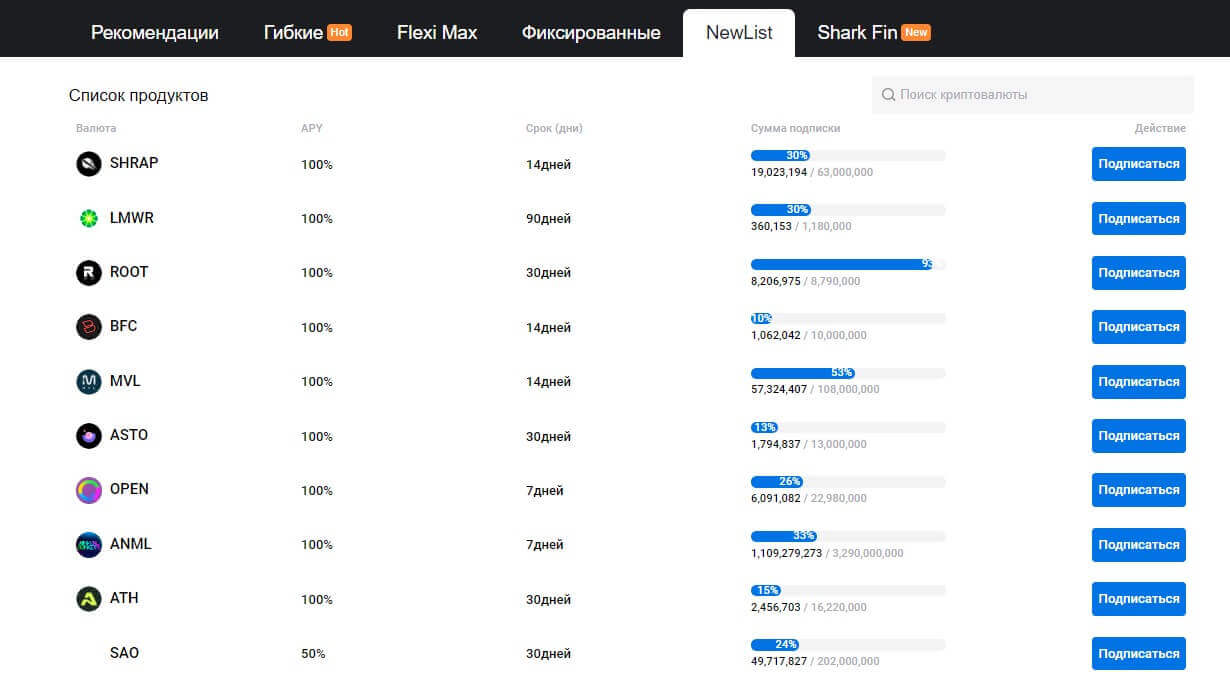Click the ATH coin icon
This screenshot has height=677, width=1230.
89,599
